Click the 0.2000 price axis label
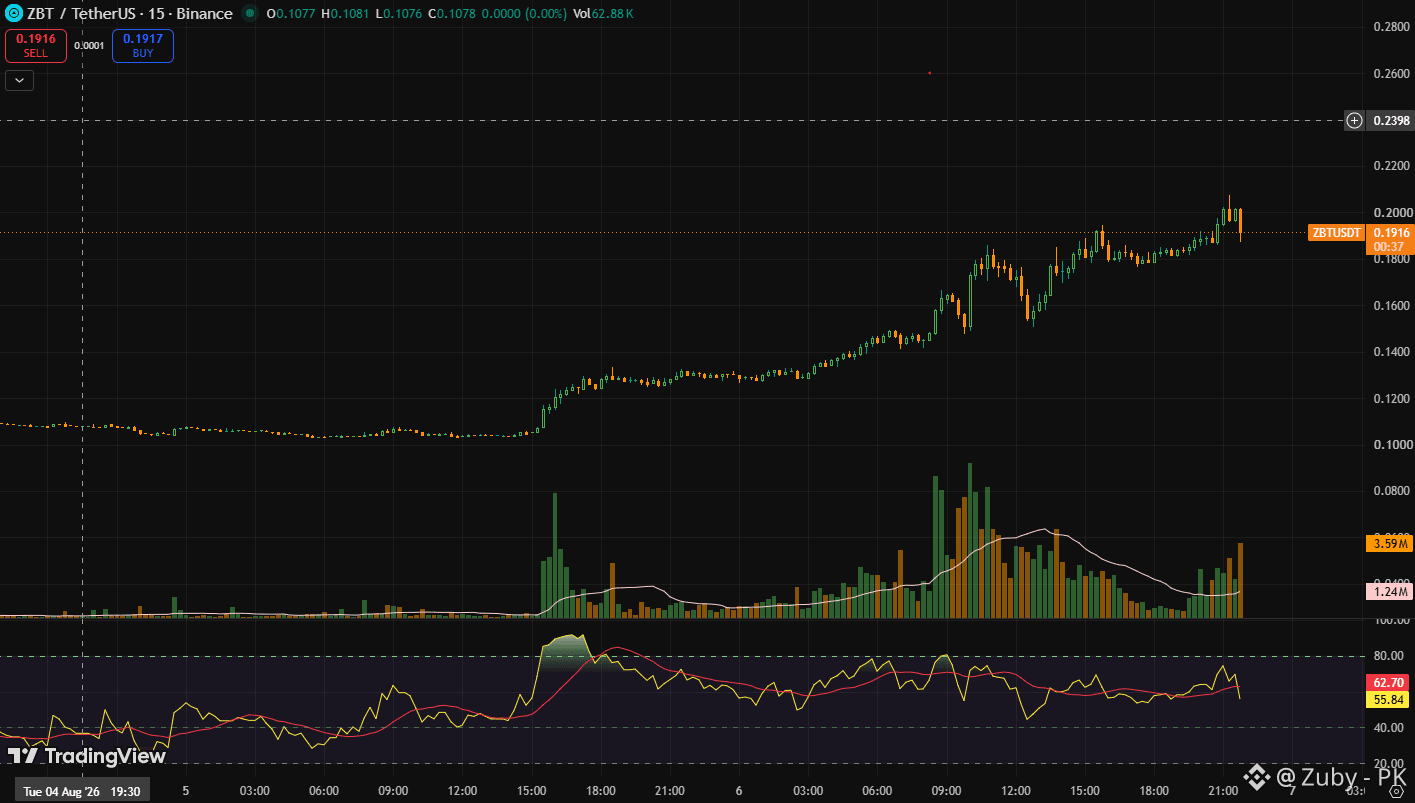The width and height of the screenshot is (1415, 803). 1391,213
